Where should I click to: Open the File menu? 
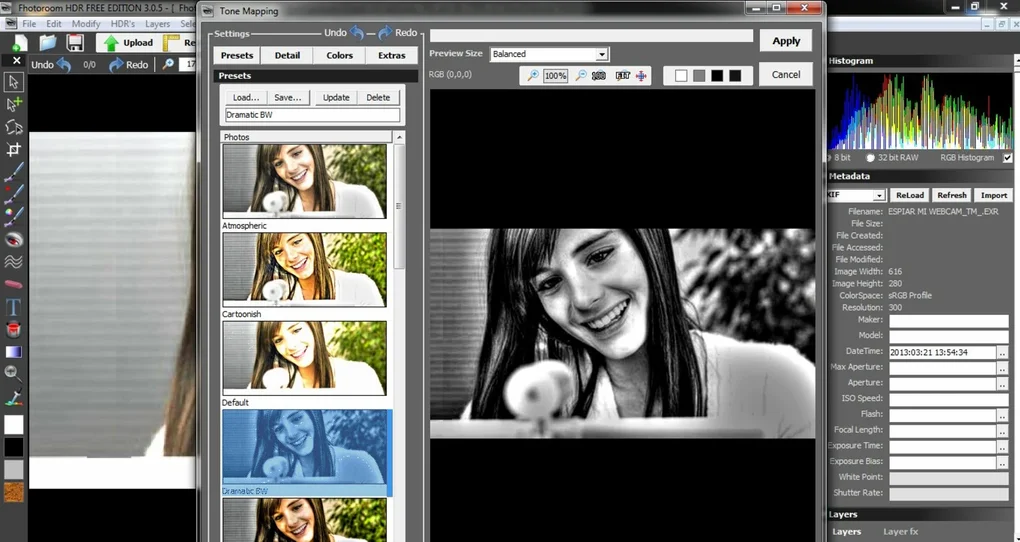(x=29, y=23)
